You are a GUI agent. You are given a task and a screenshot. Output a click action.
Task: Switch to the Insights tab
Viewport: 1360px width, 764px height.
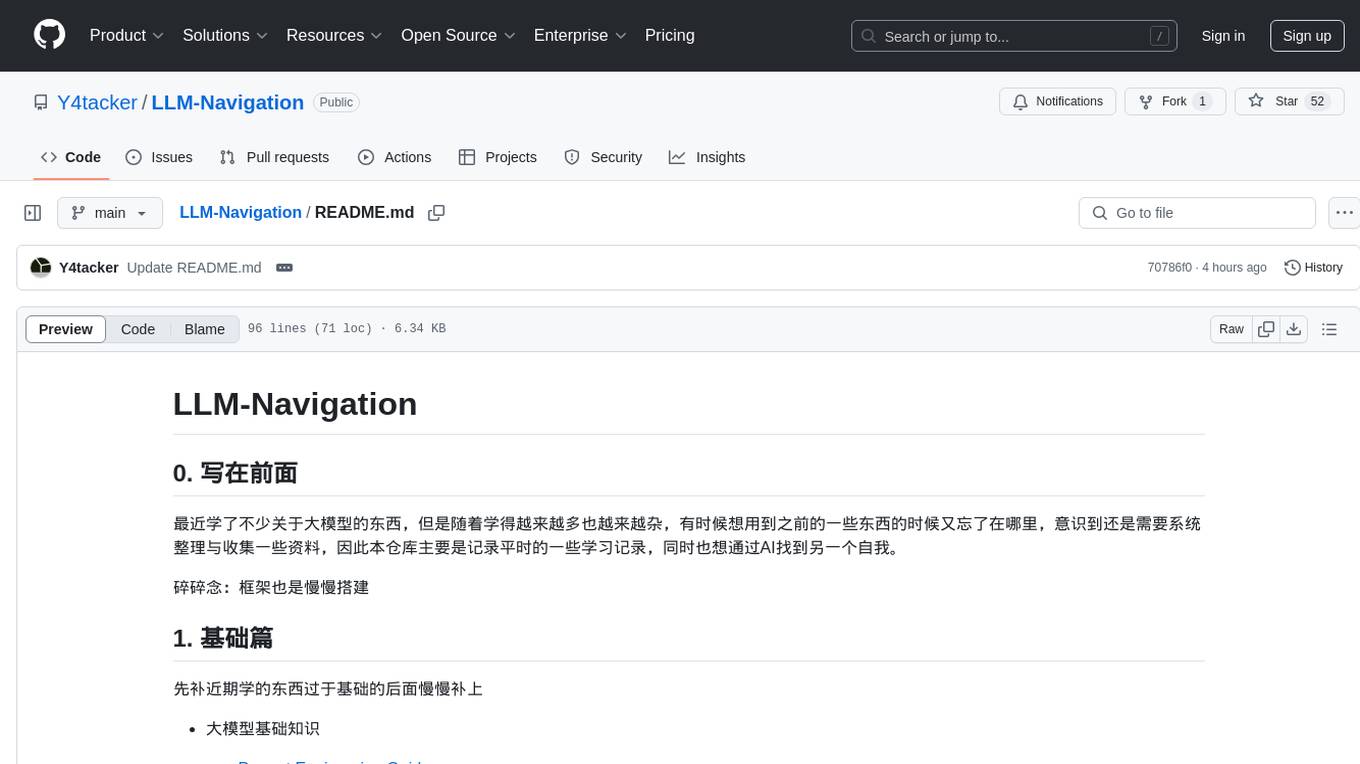tap(707, 157)
